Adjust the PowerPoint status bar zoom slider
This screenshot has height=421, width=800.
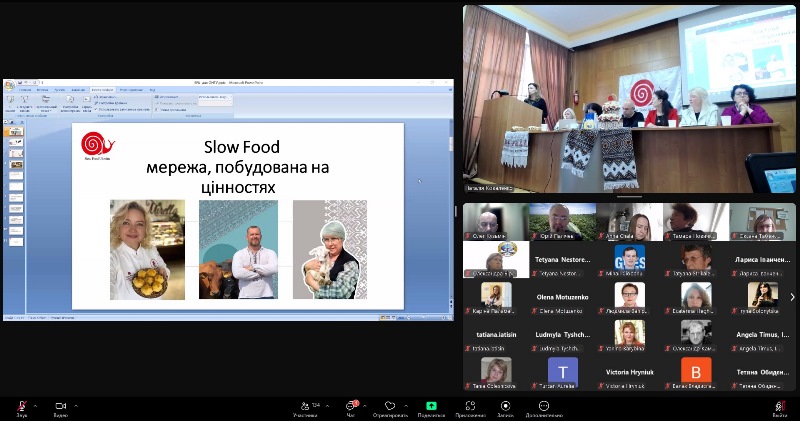(x=426, y=317)
